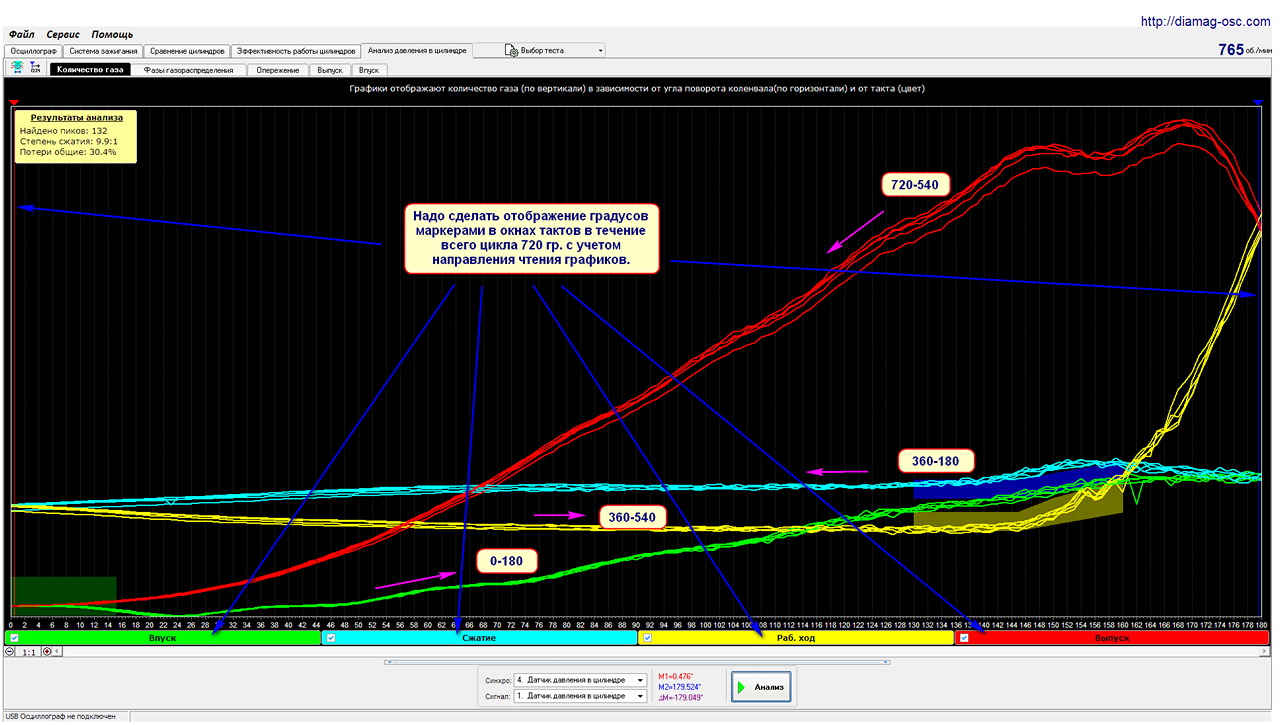The width and height of the screenshot is (1280, 725).
Task: Switch to the Впуск sub-tab
Action: [x=369, y=70]
